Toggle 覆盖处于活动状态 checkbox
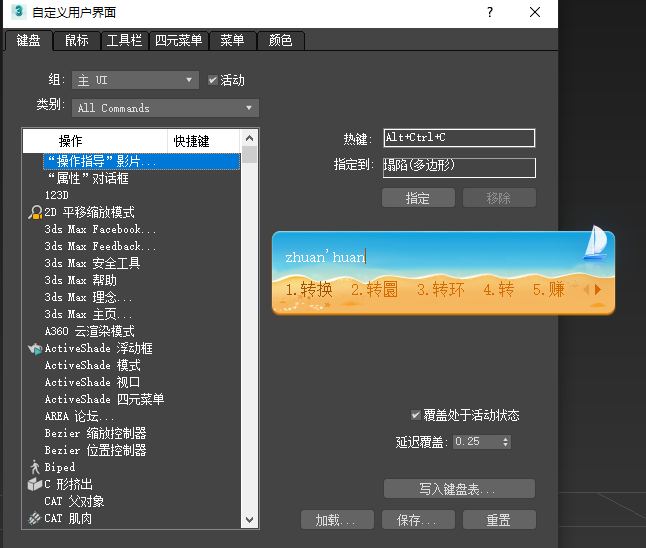The width and height of the screenshot is (646, 548). [x=416, y=415]
